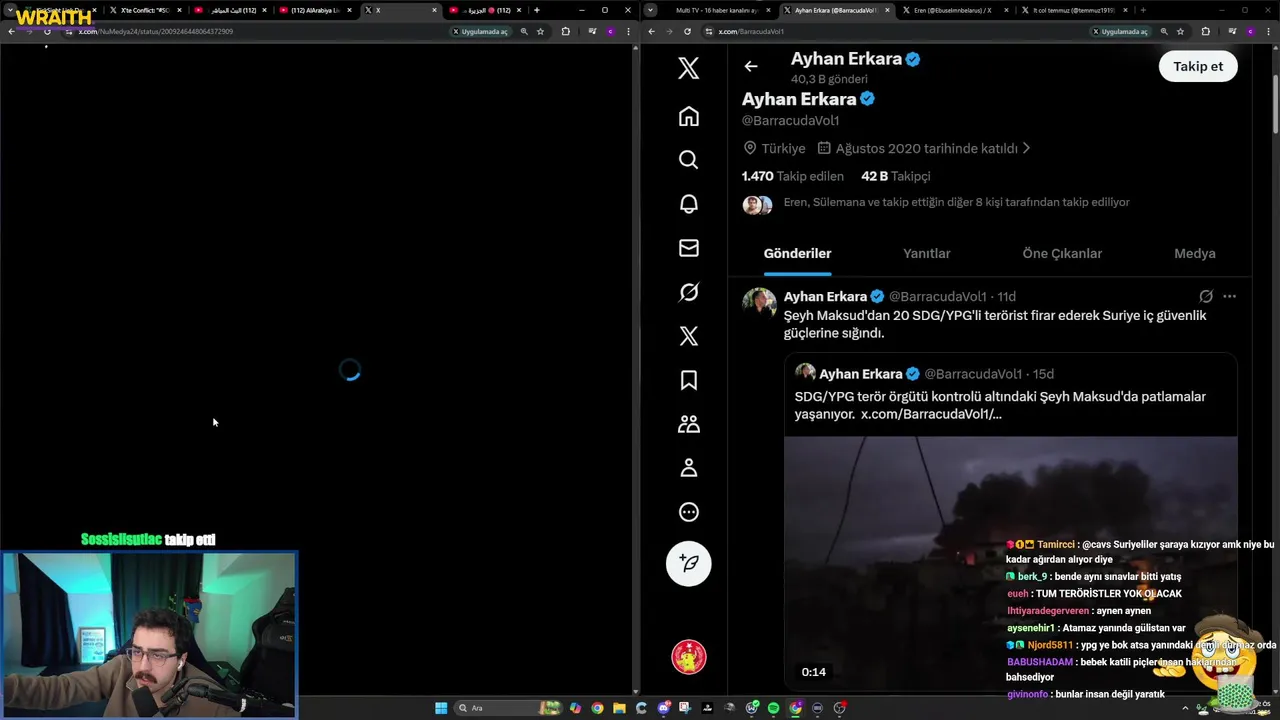1280x720 pixels.
Task: Open 1.470 Takip edilen following list
Action: coord(793,176)
